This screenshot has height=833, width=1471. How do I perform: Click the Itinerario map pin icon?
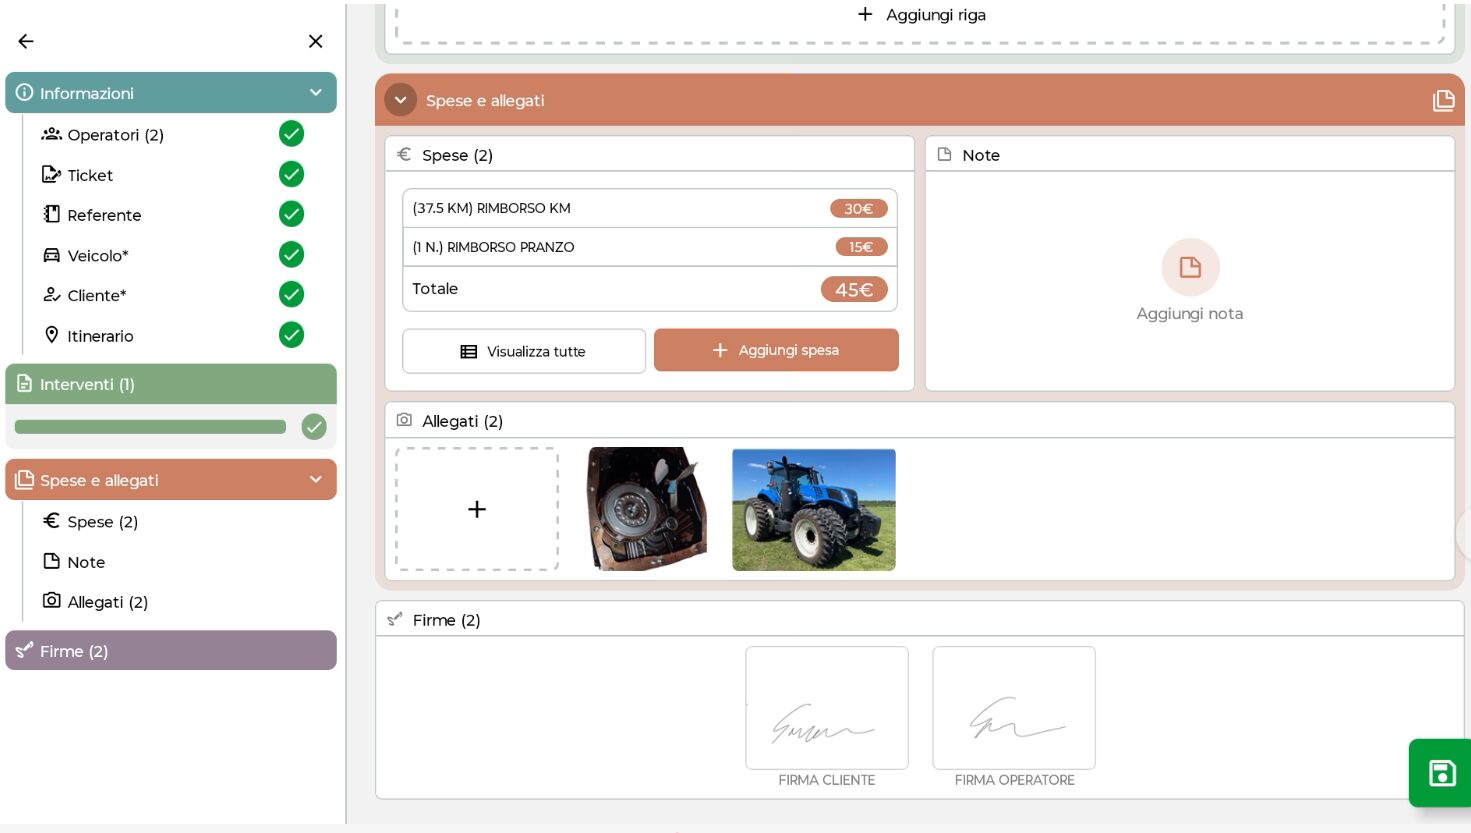point(51,335)
